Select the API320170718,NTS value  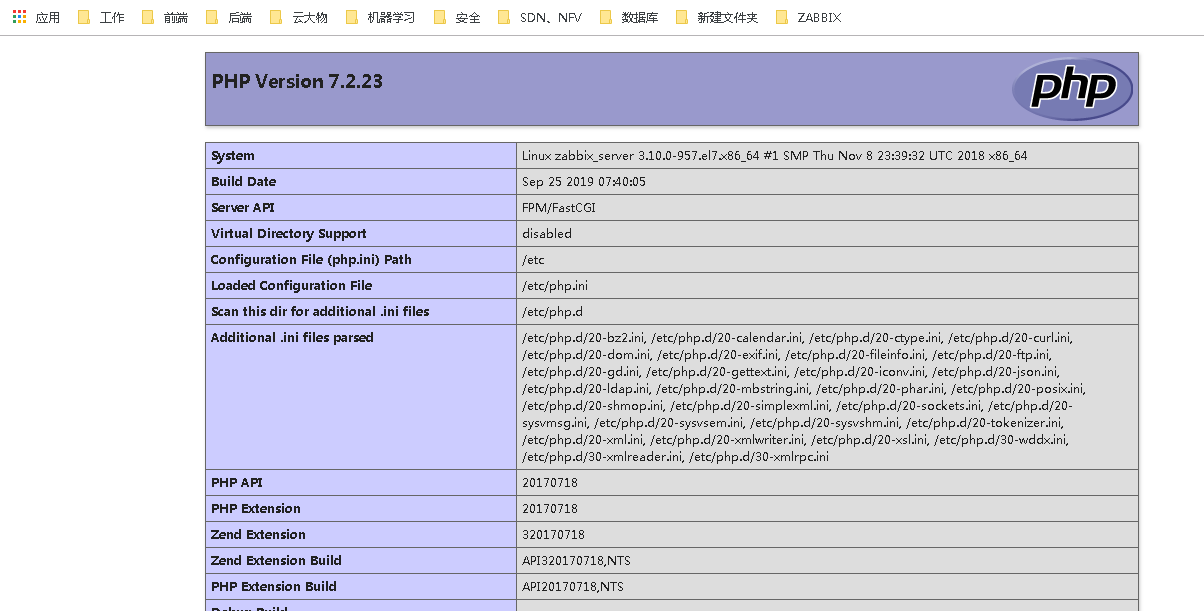[x=576, y=561]
